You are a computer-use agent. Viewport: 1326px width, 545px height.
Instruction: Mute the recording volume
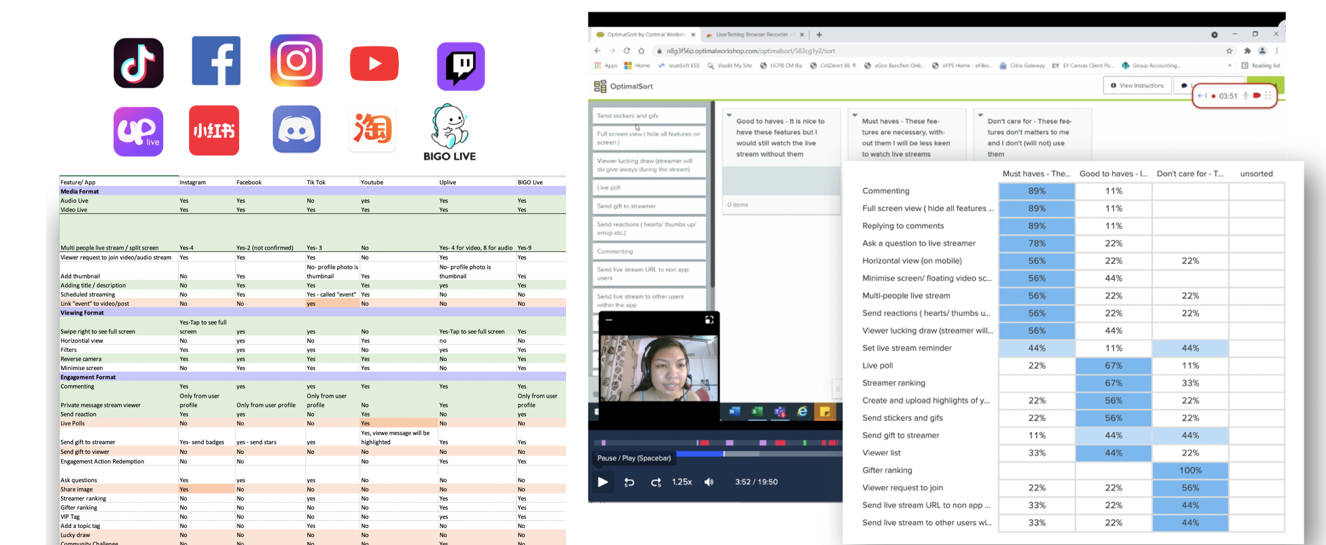[709, 482]
